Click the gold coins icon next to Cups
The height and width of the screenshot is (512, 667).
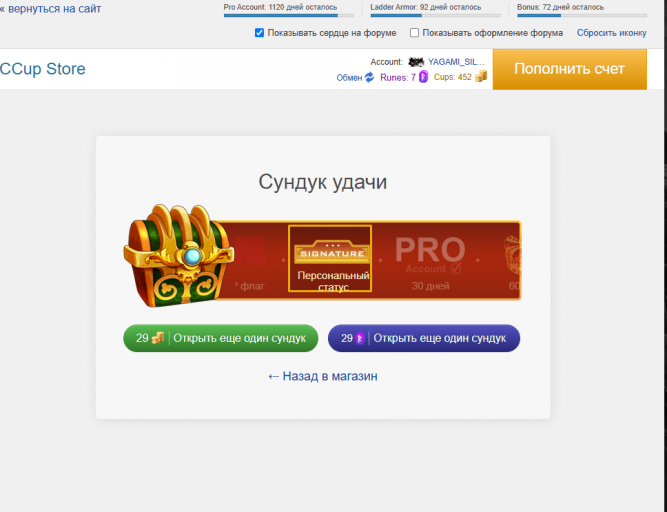(481, 77)
